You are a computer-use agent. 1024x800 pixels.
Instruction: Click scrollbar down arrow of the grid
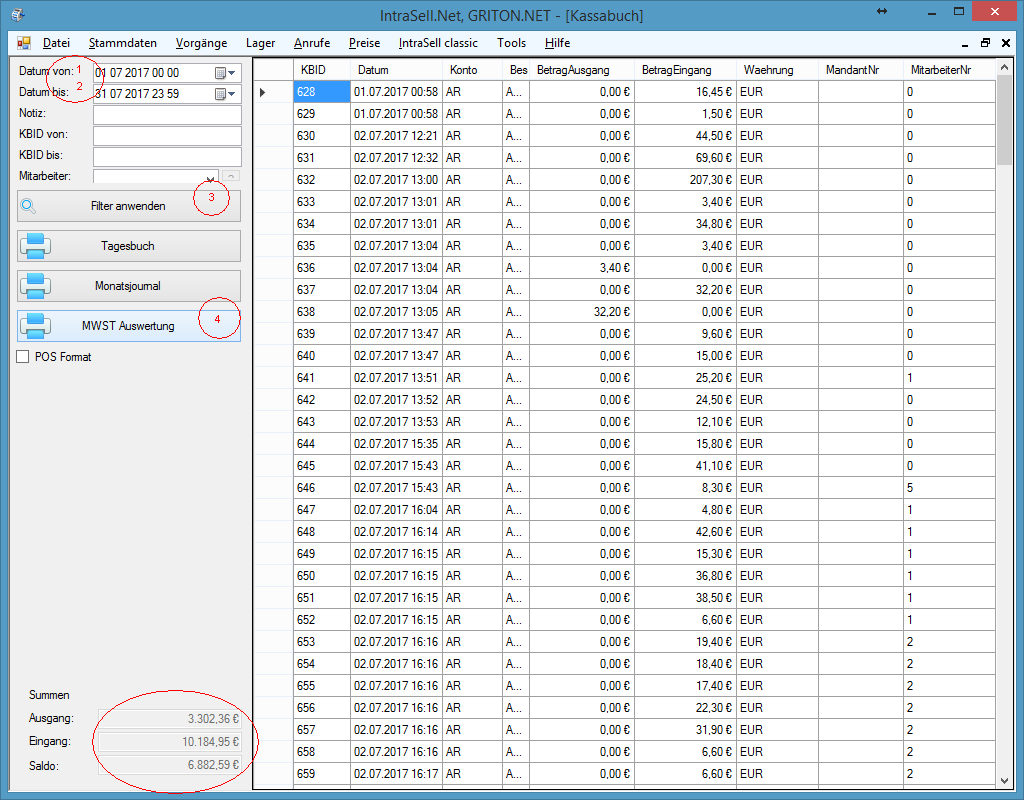click(1004, 780)
